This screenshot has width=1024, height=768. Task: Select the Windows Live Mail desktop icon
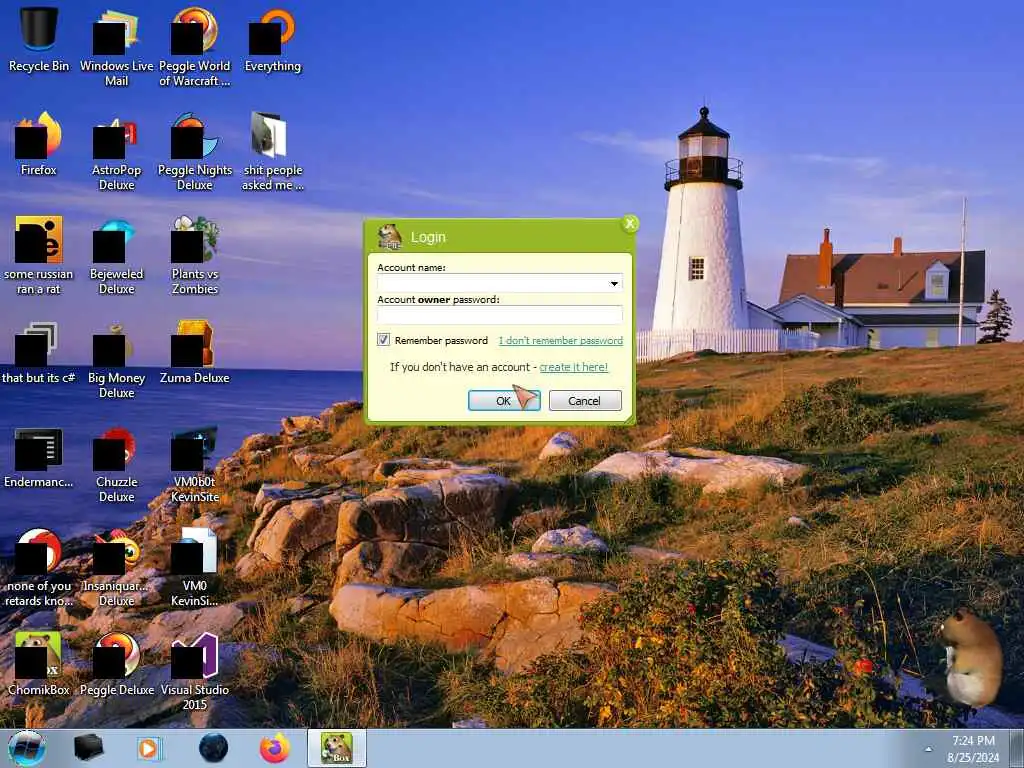116,47
